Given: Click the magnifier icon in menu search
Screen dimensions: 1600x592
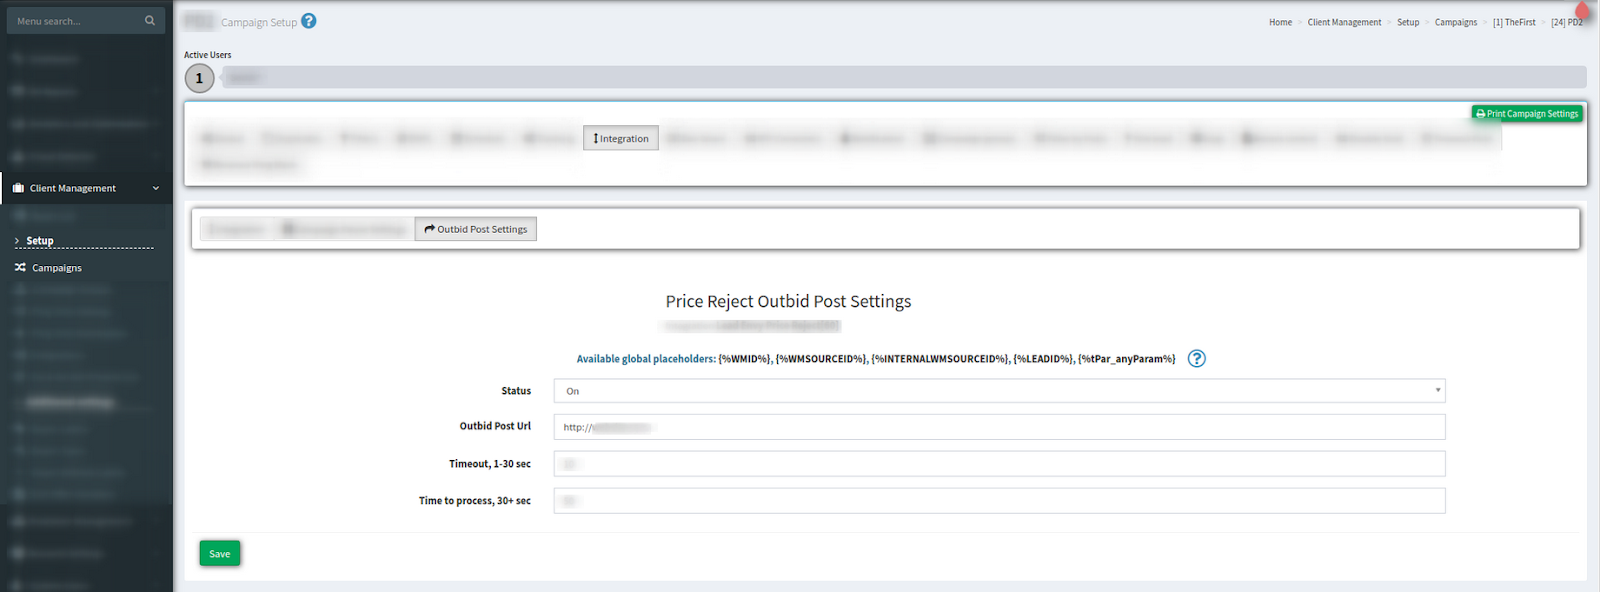Looking at the screenshot, I should coord(150,20).
